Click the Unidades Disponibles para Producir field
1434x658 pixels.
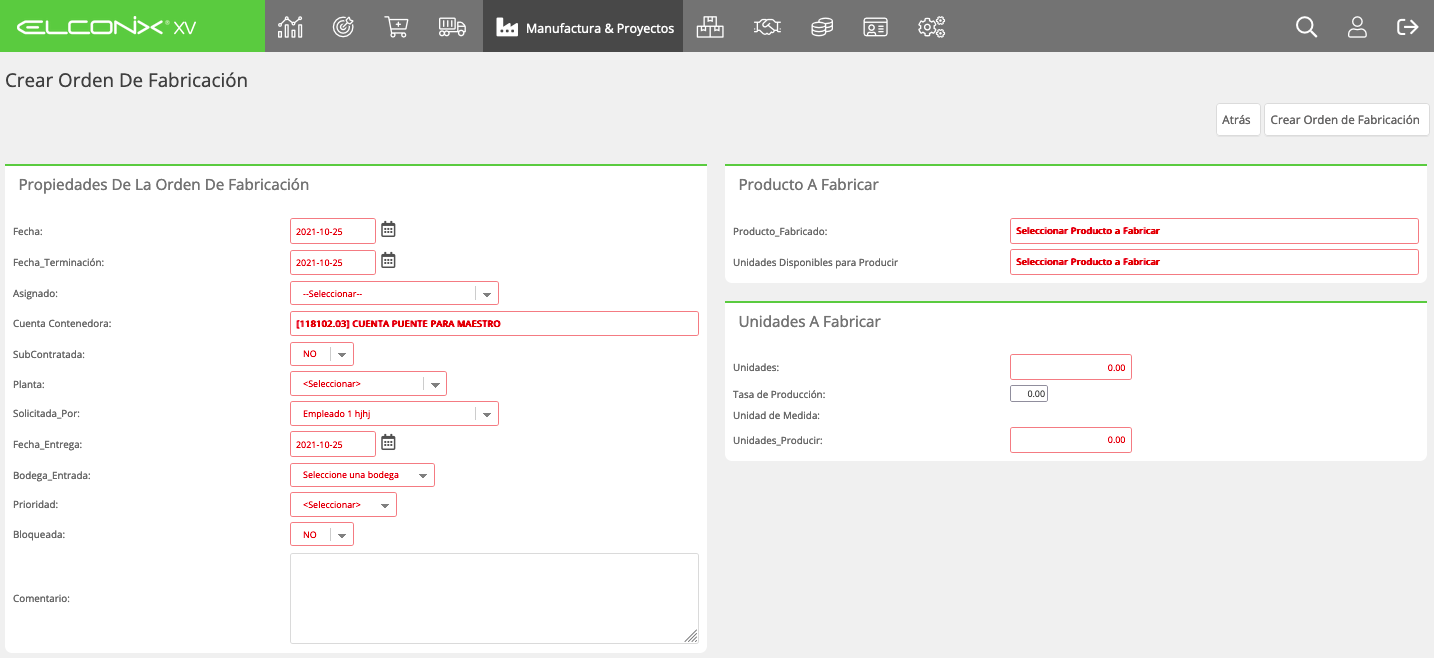tap(1214, 262)
